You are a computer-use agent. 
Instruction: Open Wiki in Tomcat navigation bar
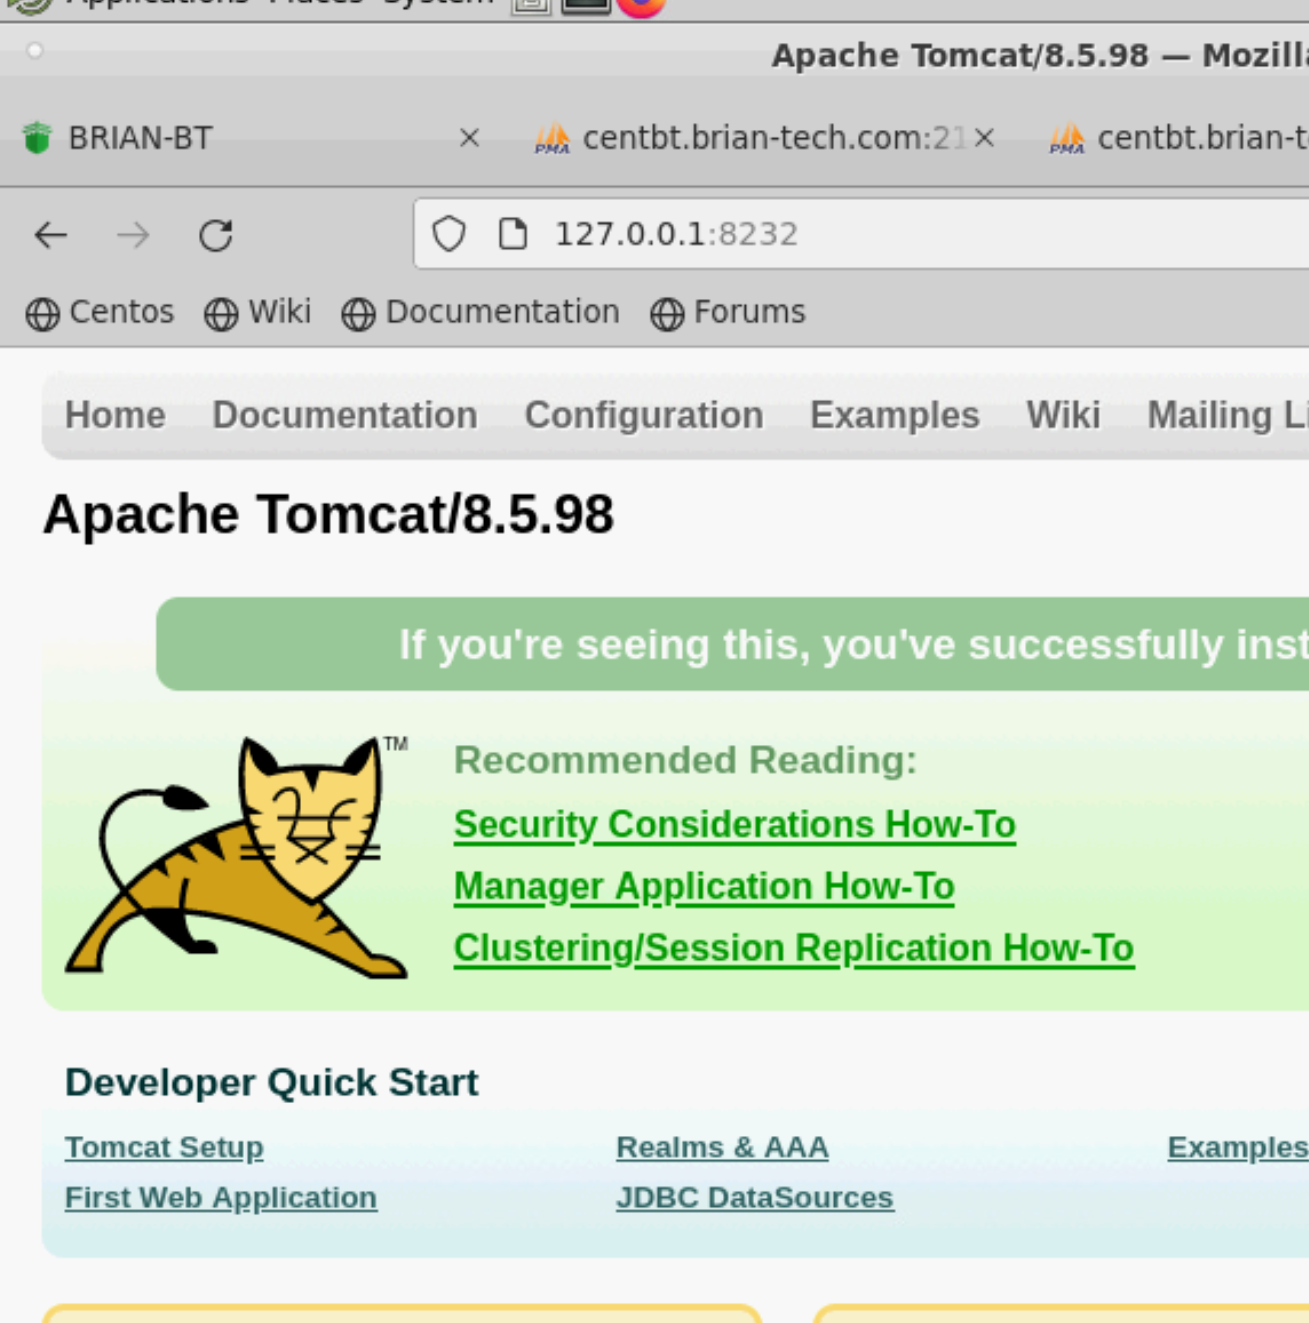tap(1063, 415)
